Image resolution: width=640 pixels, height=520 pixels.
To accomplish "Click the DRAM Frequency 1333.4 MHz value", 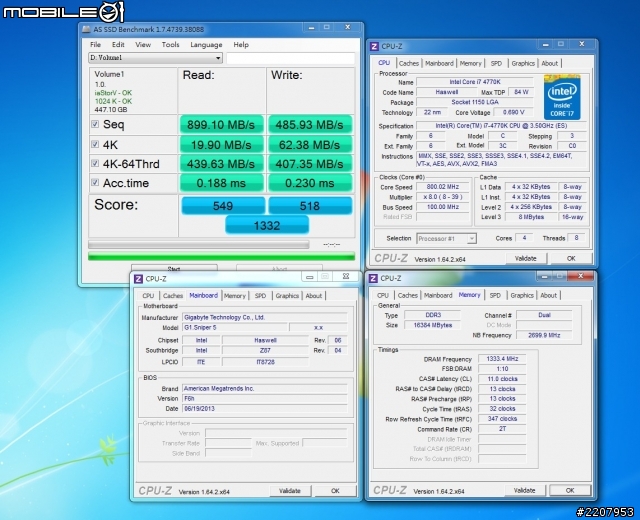I will coord(502,359).
